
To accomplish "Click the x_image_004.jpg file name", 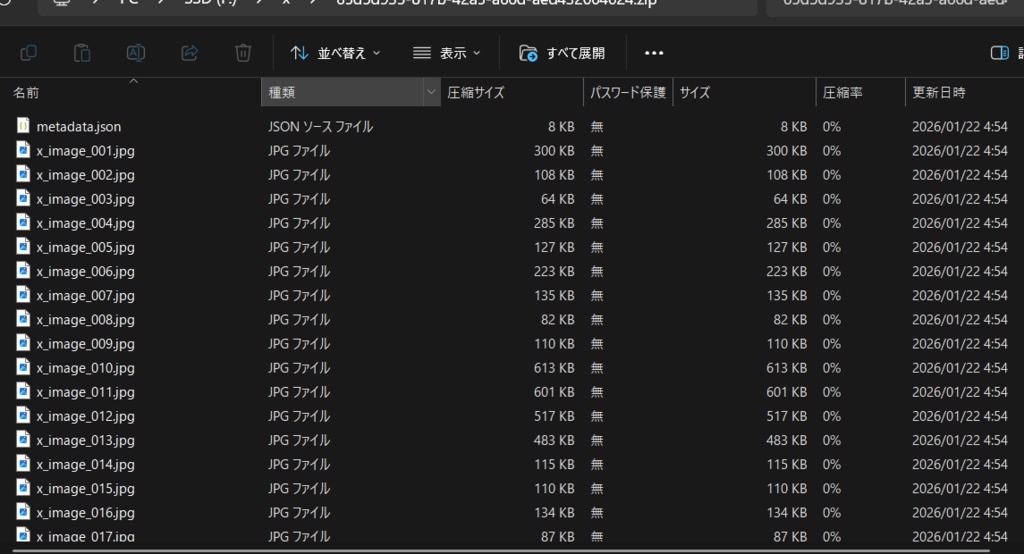I will pyautogui.click(x=86, y=223).
